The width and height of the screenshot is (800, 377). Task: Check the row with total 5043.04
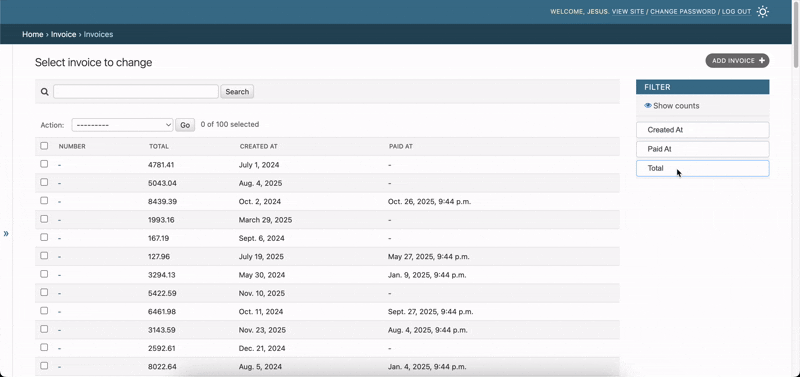pos(44,183)
